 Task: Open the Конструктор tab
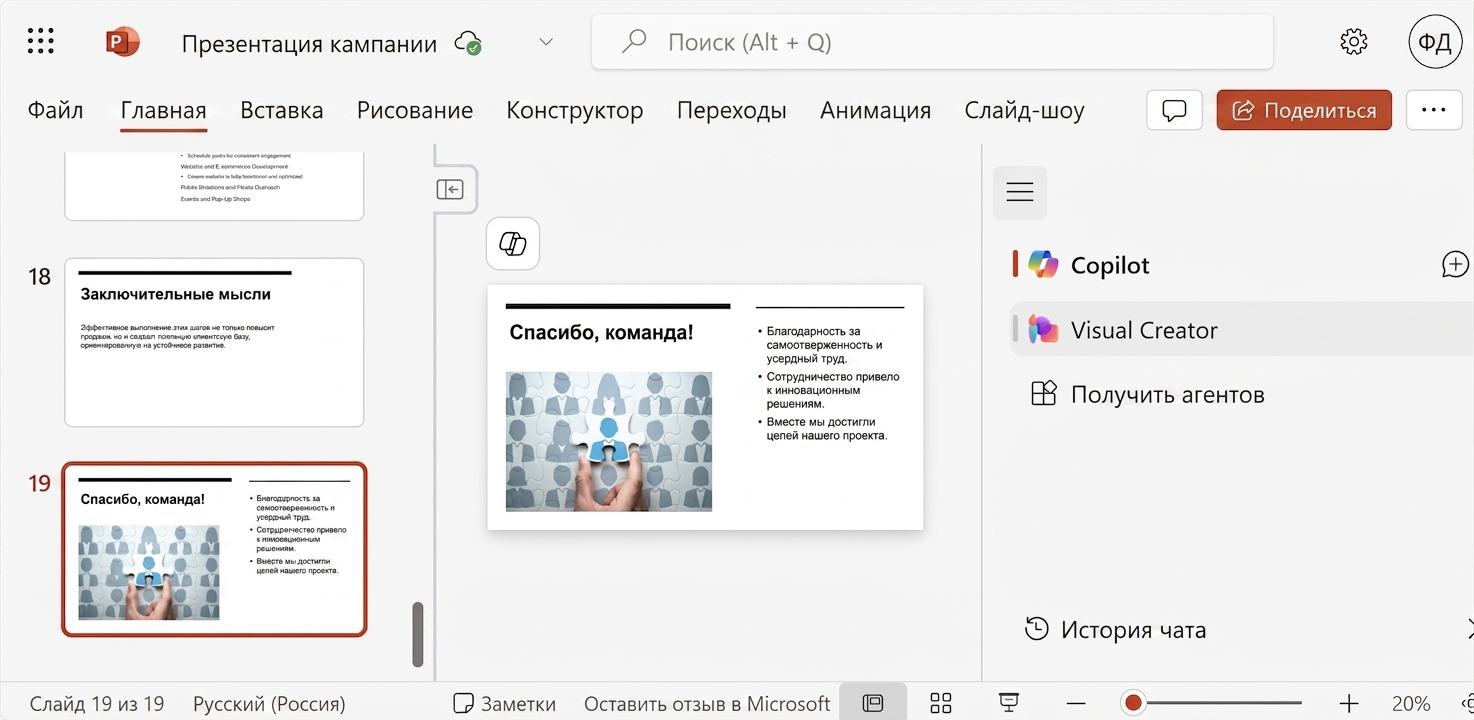pos(575,110)
